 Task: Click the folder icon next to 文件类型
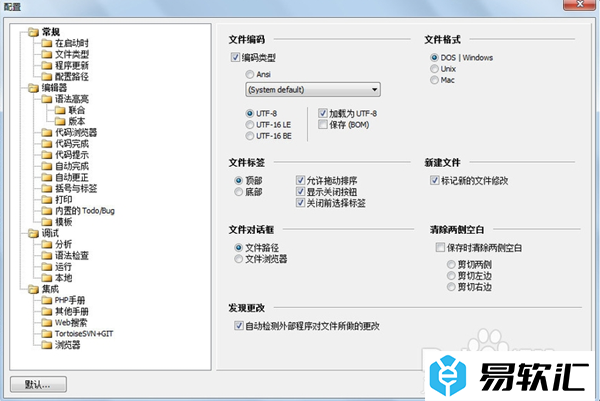coord(47,54)
